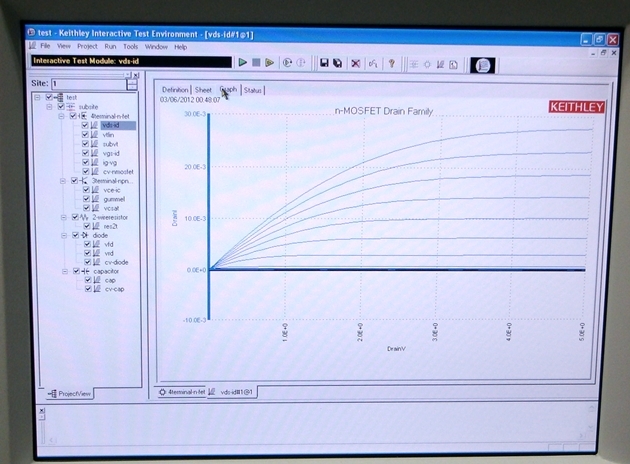This screenshot has width=630, height=464.
Task: Open help with question mark icon
Action: [392, 63]
